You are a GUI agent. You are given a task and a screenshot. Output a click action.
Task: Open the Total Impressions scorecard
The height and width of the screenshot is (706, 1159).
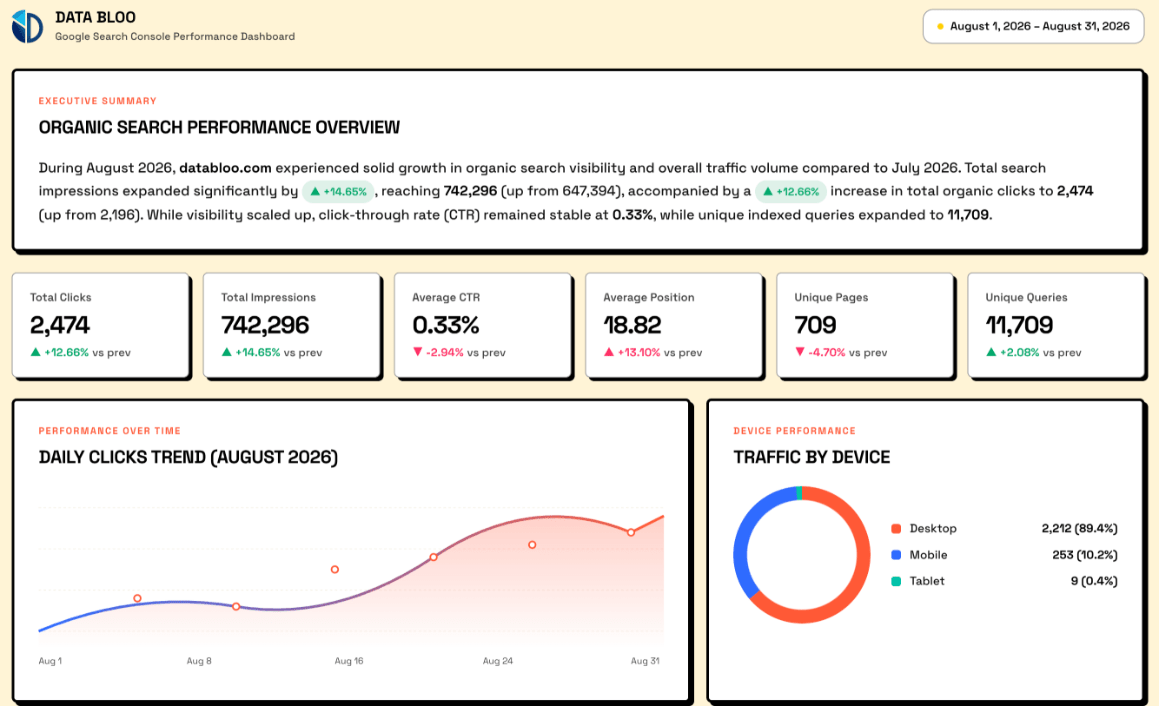[292, 325]
